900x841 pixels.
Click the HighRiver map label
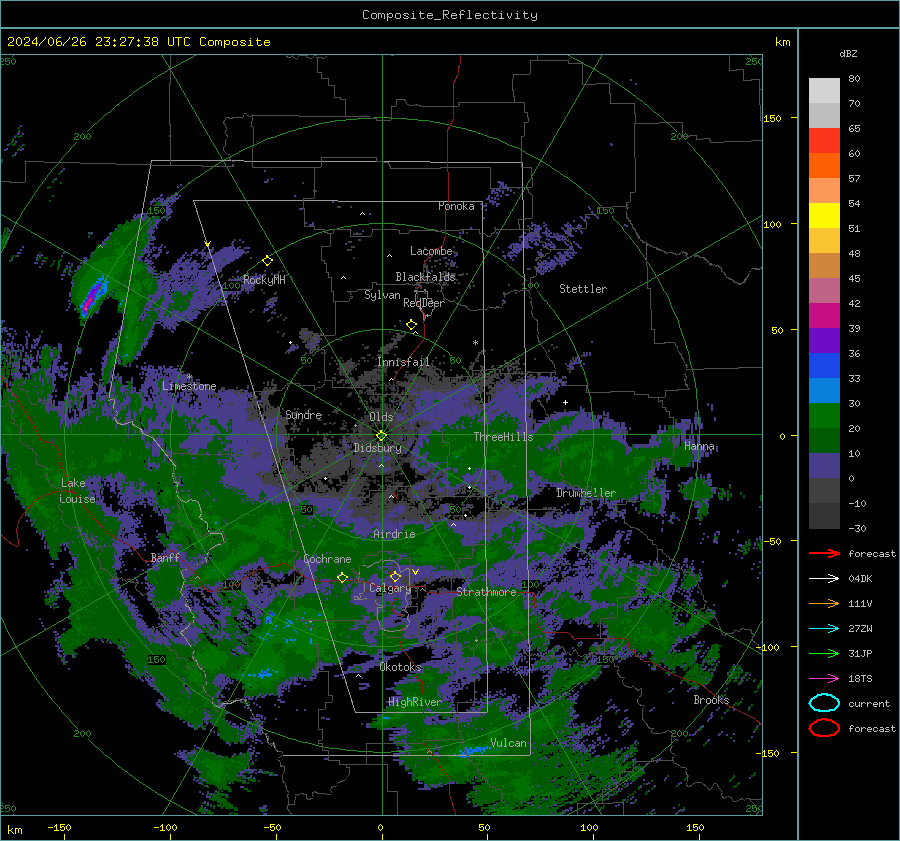(415, 702)
